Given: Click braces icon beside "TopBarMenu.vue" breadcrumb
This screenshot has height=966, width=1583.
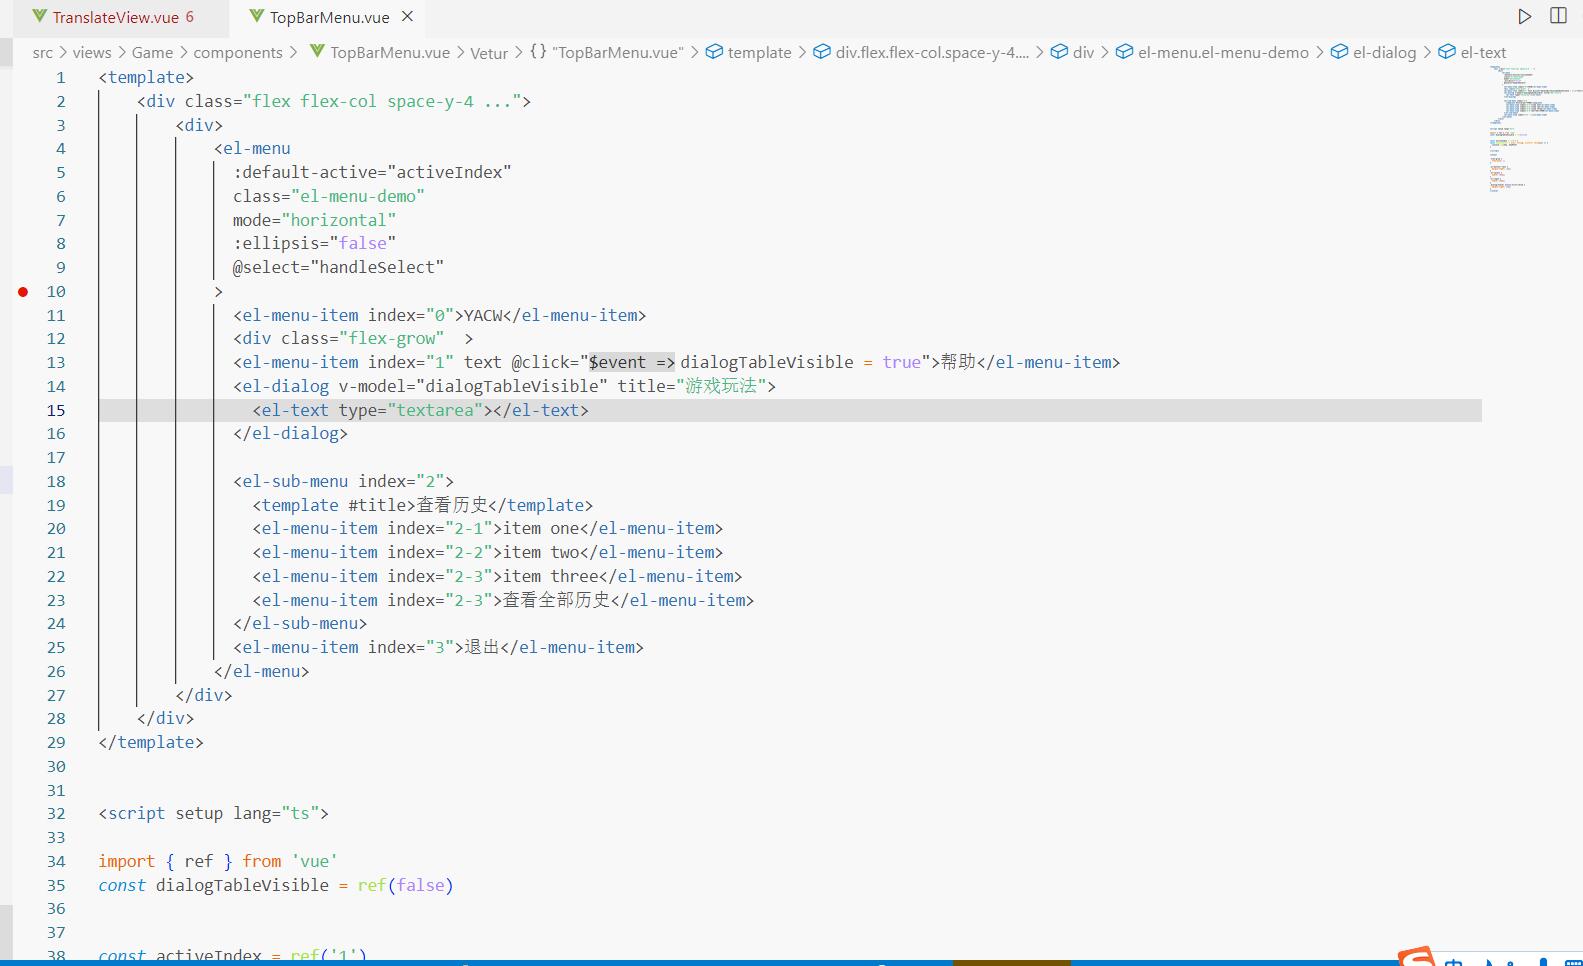Looking at the screenshot, I should coord(538,52).
